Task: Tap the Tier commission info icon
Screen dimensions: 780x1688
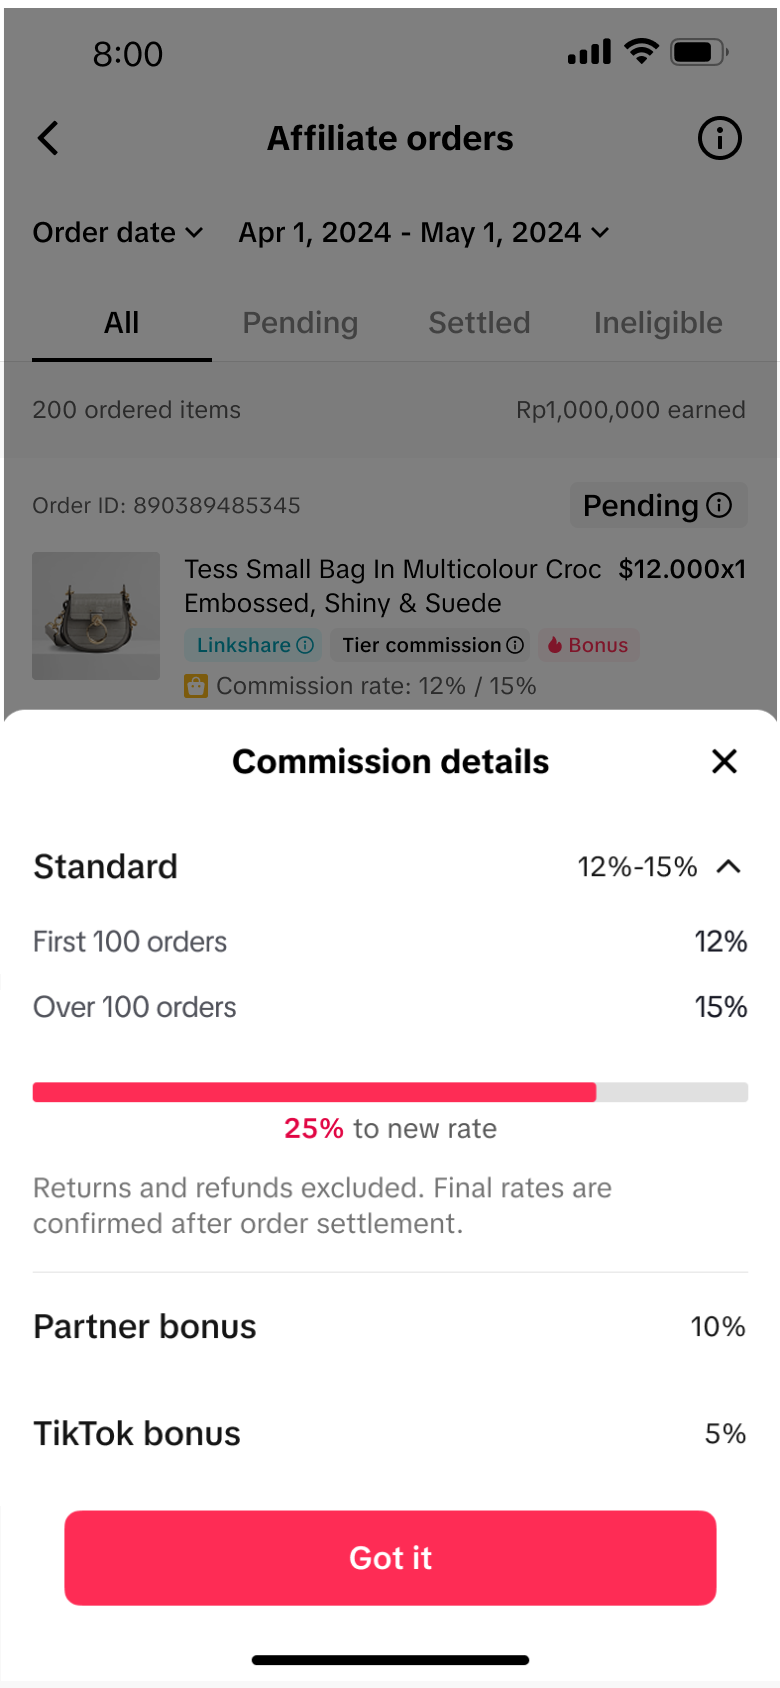Action: tap(515, 645)
